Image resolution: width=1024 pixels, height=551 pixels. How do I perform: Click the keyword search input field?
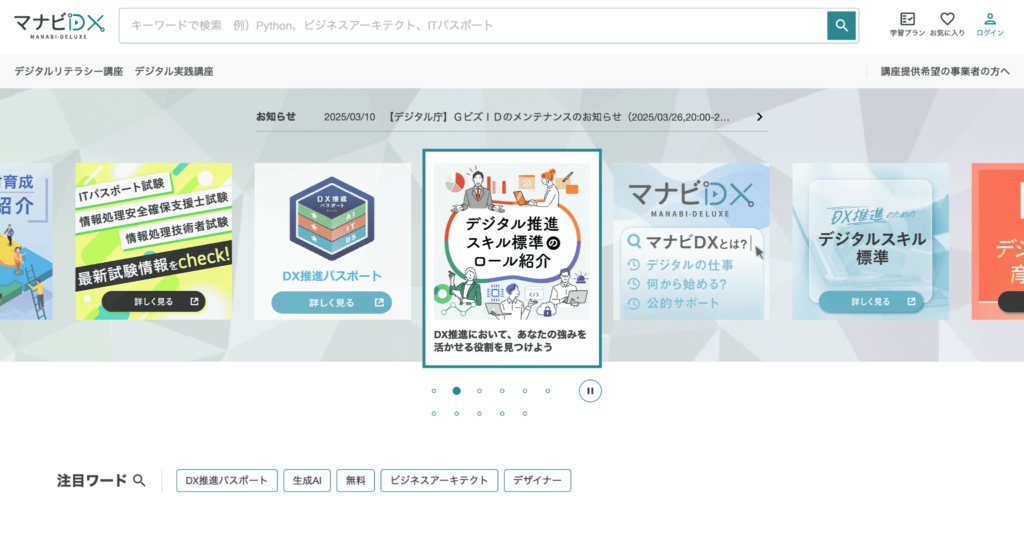tap(473, 25)
